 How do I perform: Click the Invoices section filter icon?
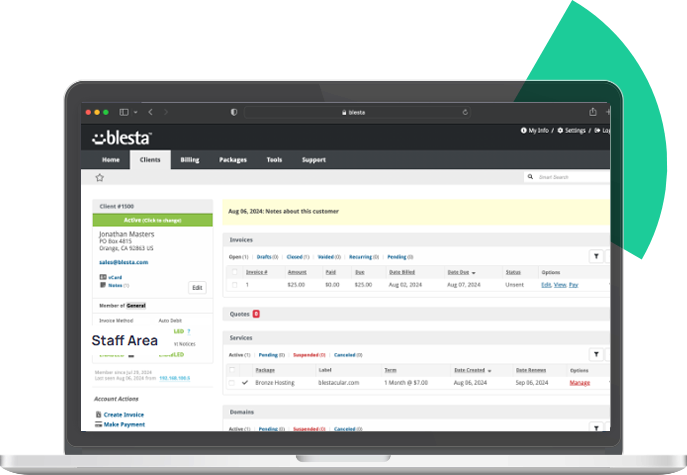[x=596, y=256]
